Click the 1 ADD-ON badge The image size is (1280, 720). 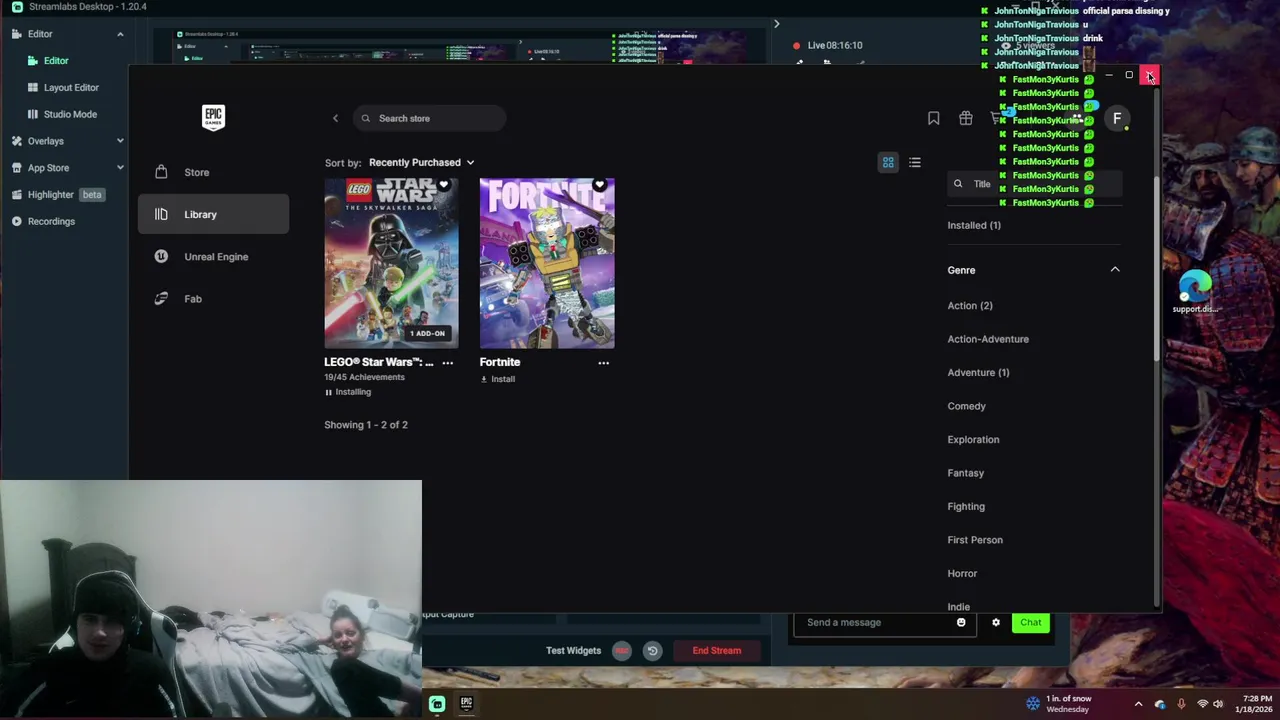pyautogui.click(x=427, y=333)
